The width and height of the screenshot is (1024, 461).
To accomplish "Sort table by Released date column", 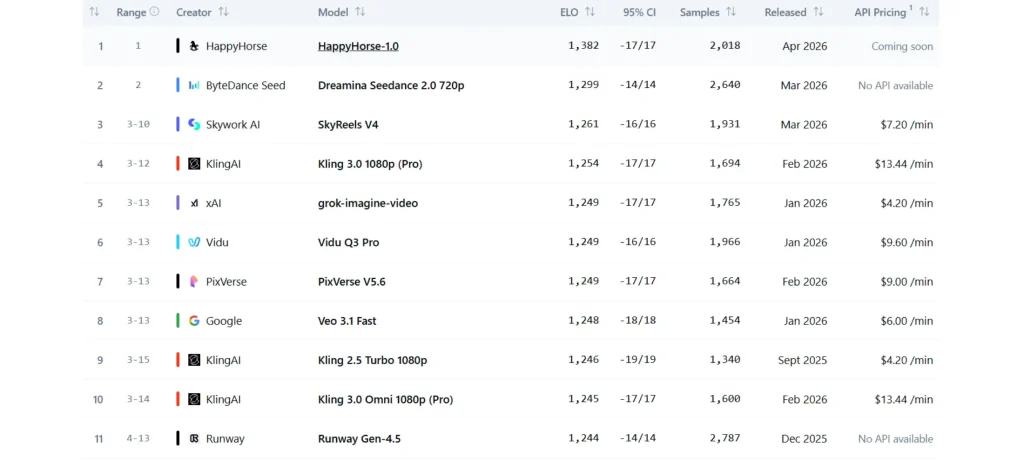I will [818, 12].
